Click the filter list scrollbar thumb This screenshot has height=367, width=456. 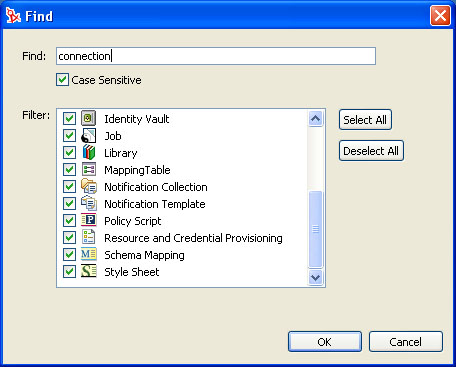pyautogui.click(x=315, y=229)
